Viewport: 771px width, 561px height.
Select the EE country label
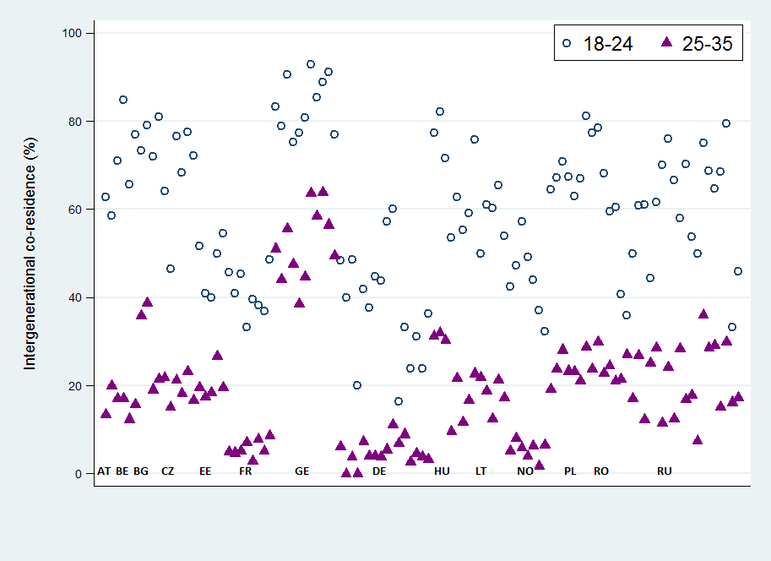tap(205, 471)
